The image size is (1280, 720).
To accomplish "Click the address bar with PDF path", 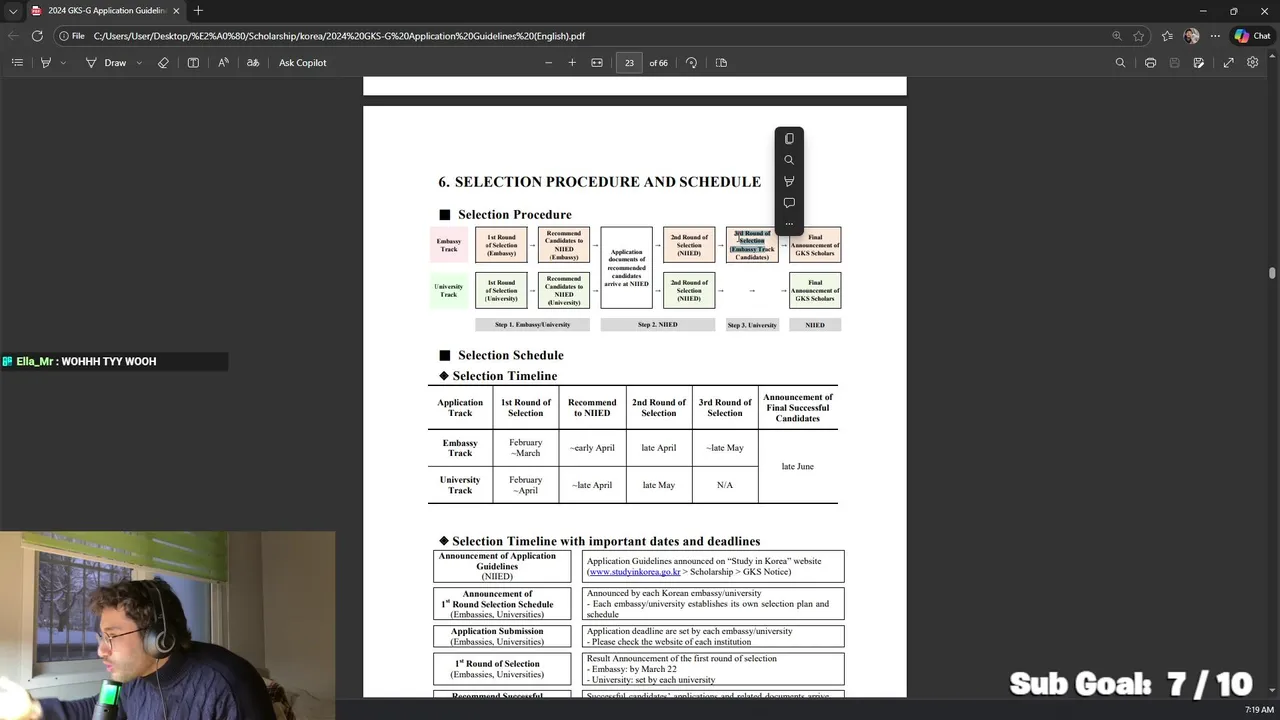I will (x=600, y=36).
